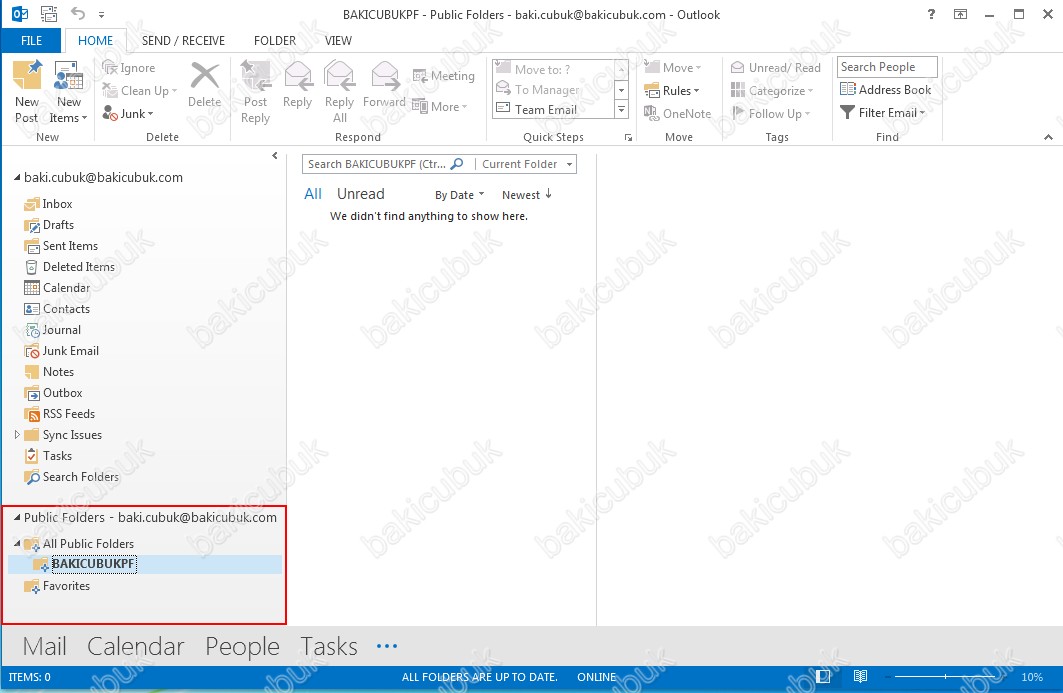Open the Search Folders item

click(x=72, y=477)
